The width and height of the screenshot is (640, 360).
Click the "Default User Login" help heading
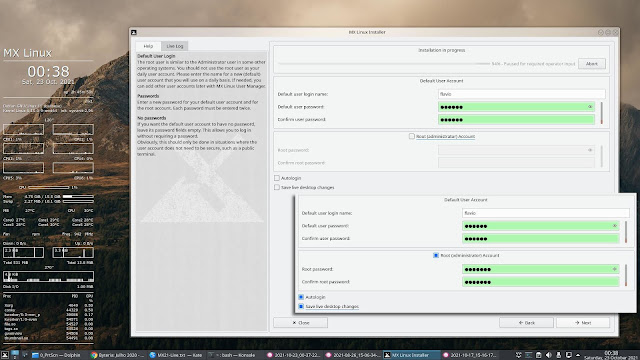156,56
